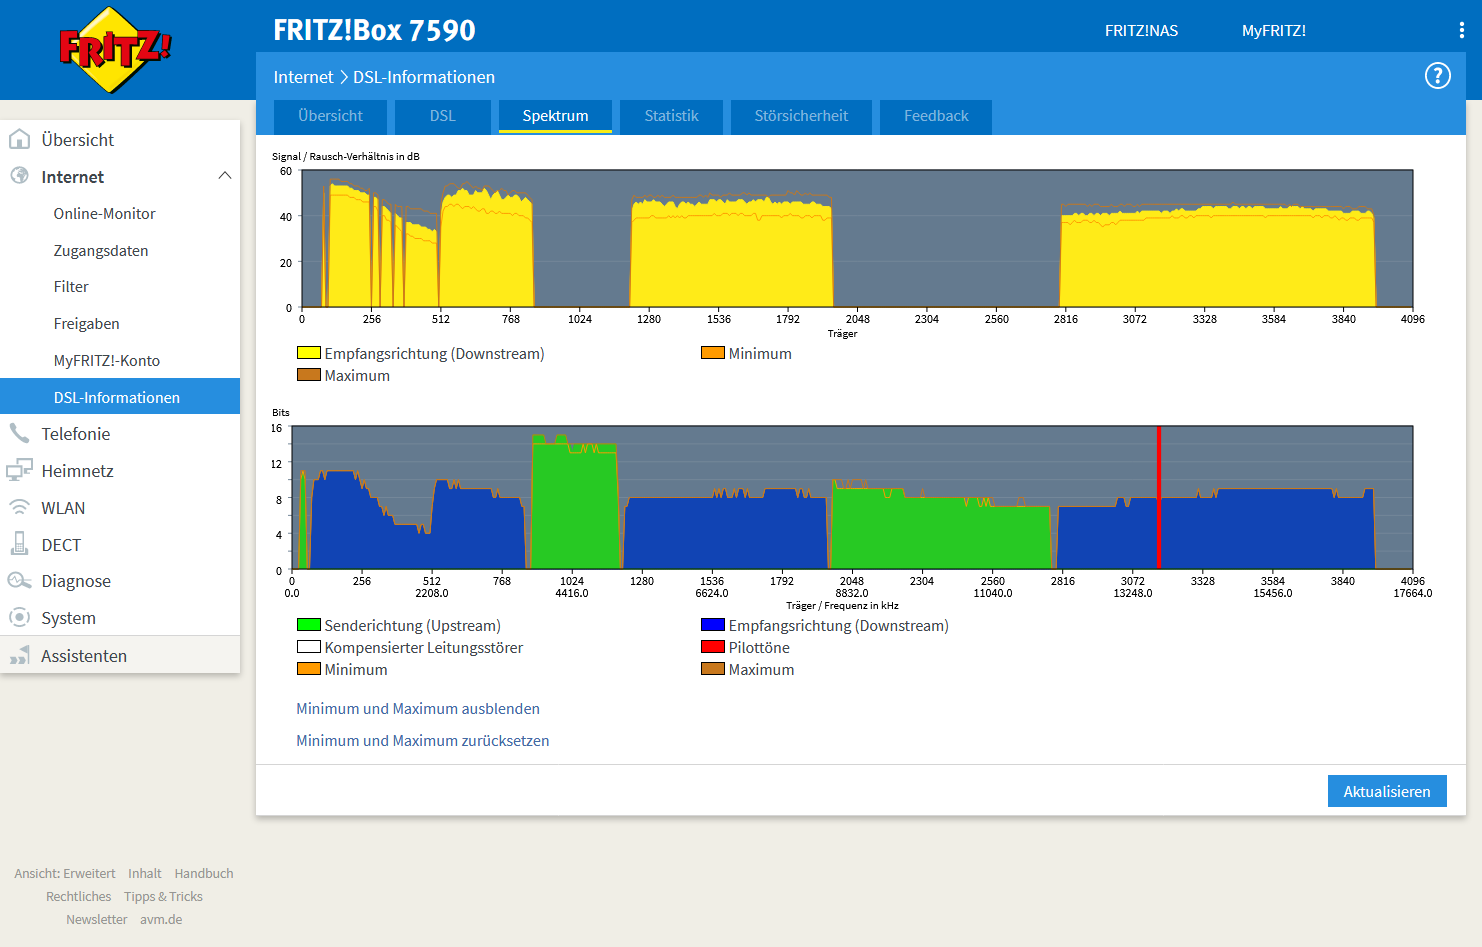The height and width of the screenshot is (947, 1482).
Task: Click the Assistenten wizard icon
Action: click(19, 655)
